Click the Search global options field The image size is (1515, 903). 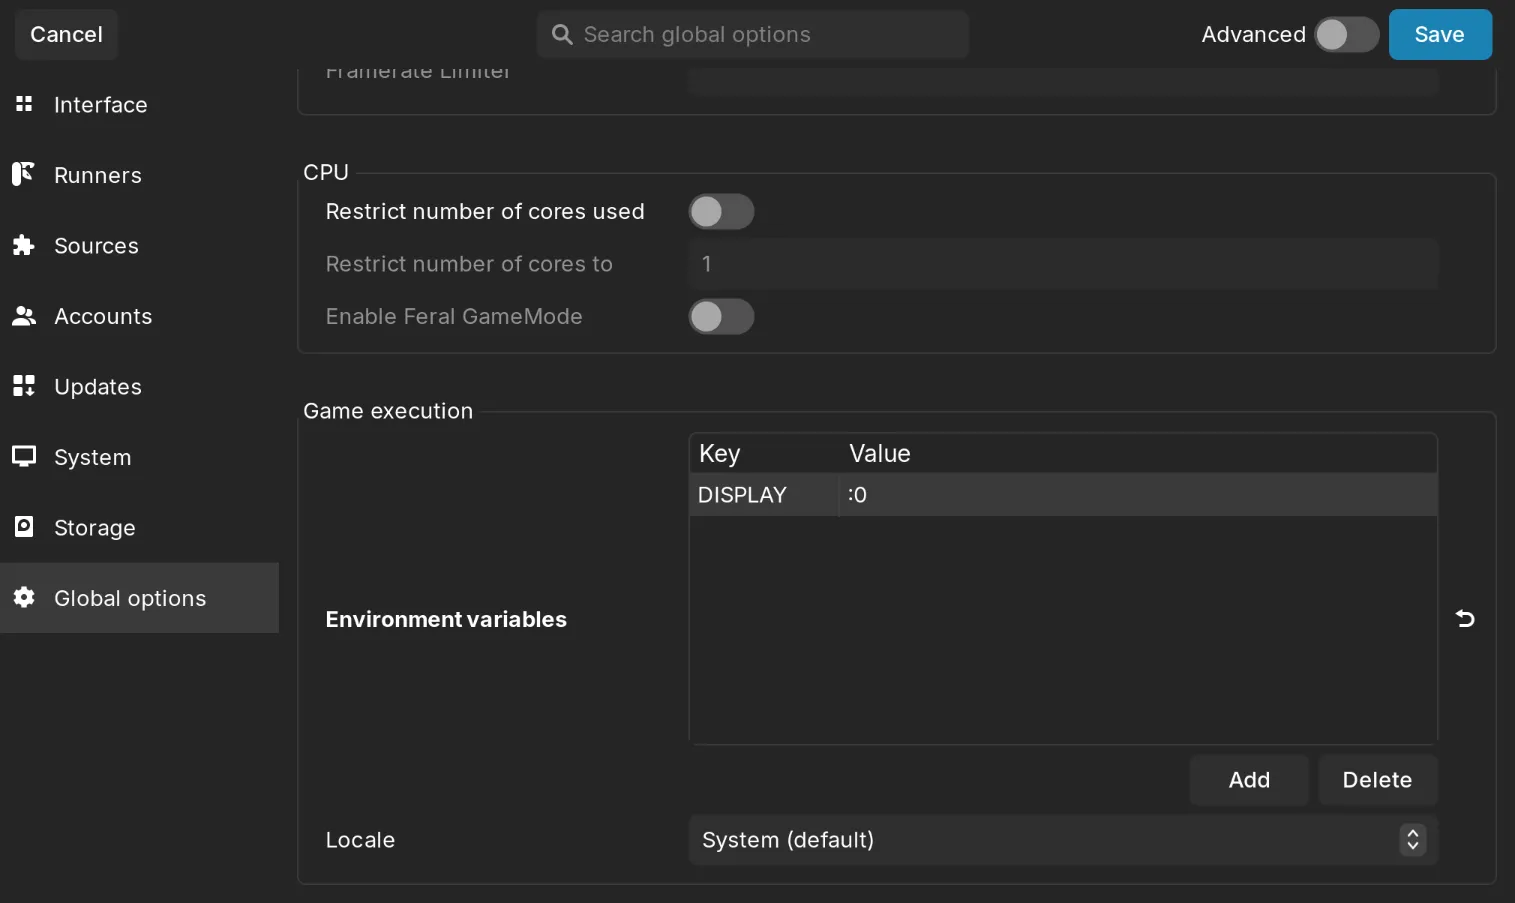coord(760,35)
